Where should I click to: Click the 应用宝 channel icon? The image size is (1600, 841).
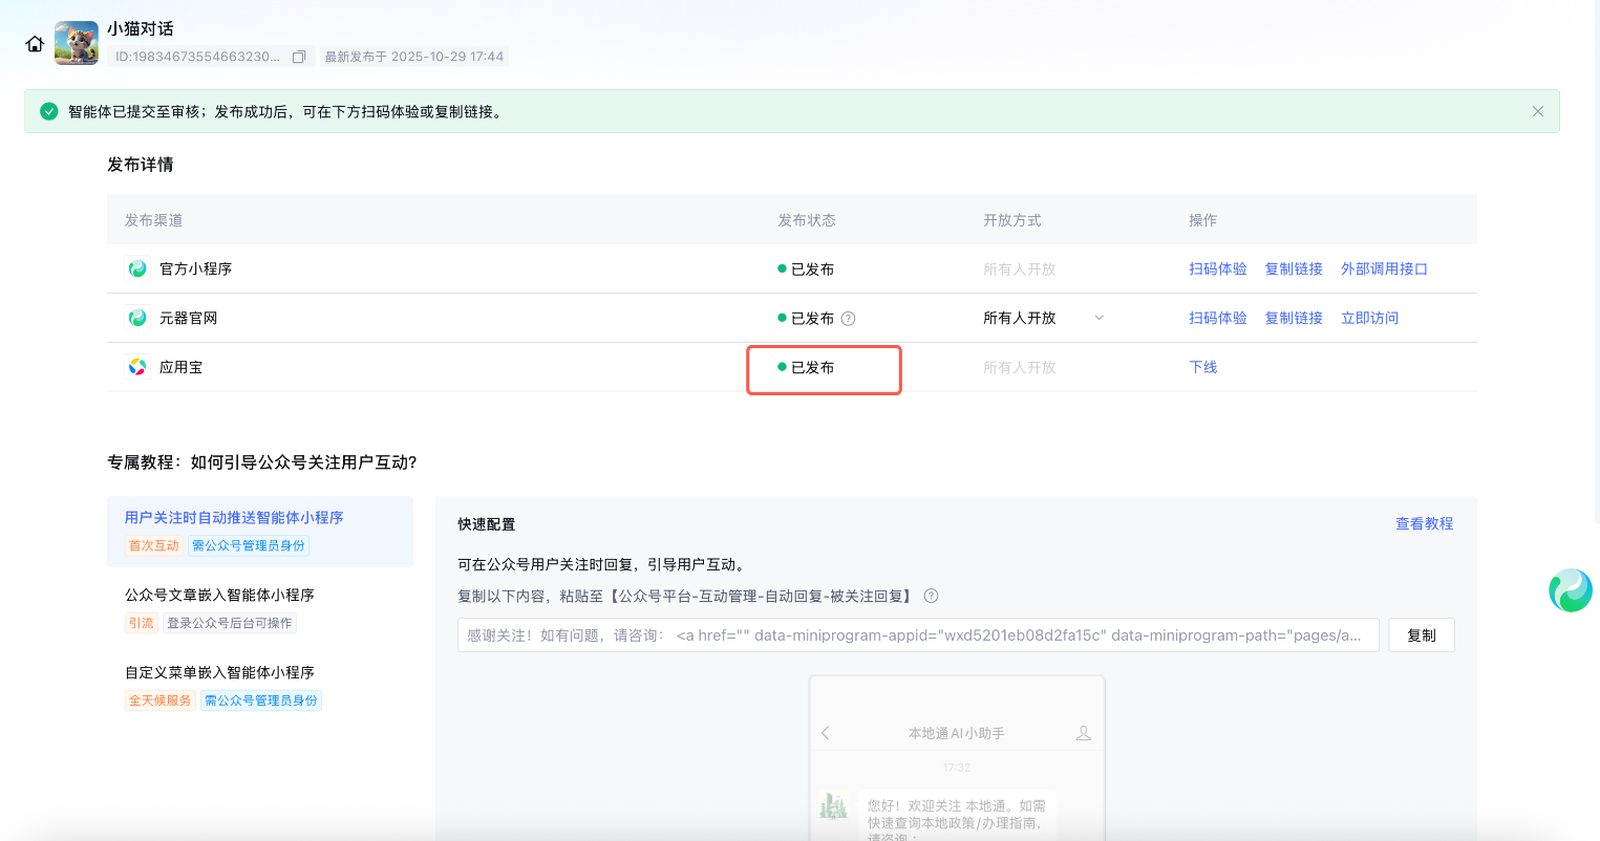138,367
